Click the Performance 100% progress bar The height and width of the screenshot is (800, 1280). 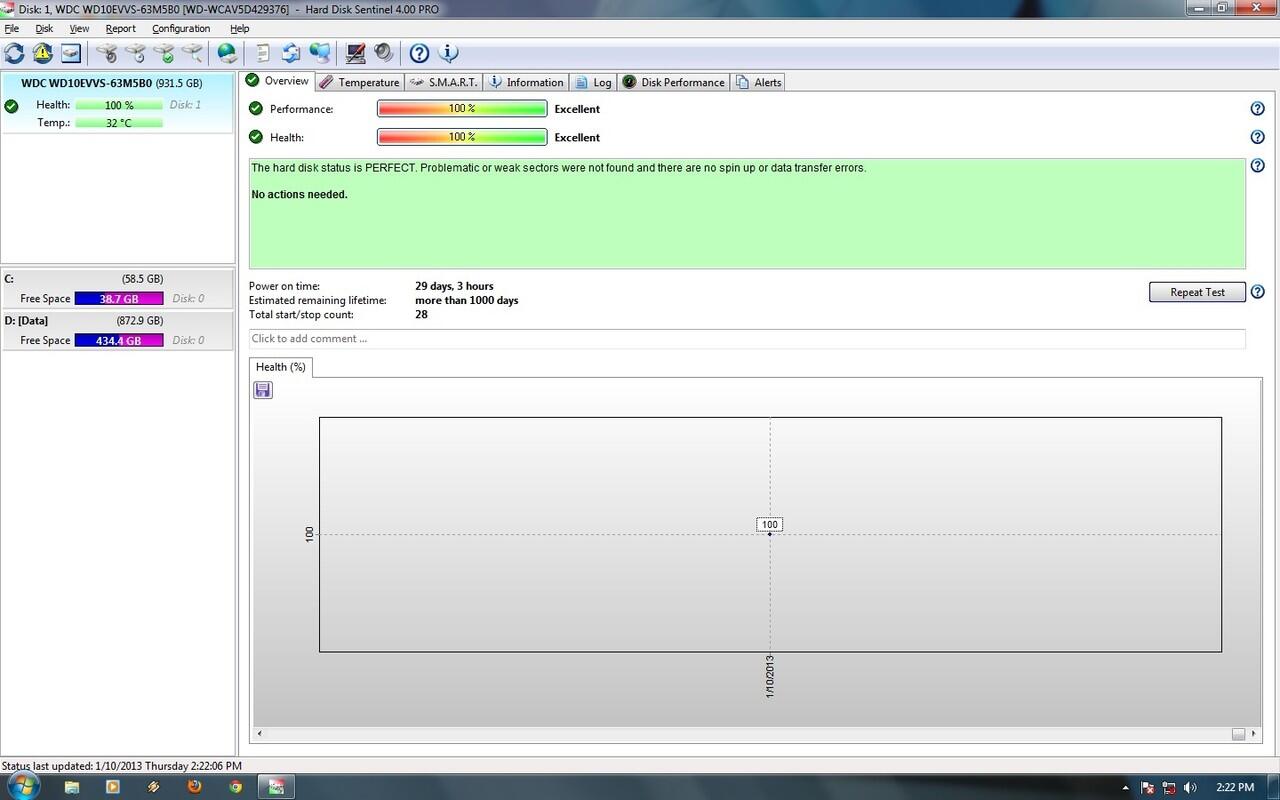pyautogui.click(x=462, y=109)
